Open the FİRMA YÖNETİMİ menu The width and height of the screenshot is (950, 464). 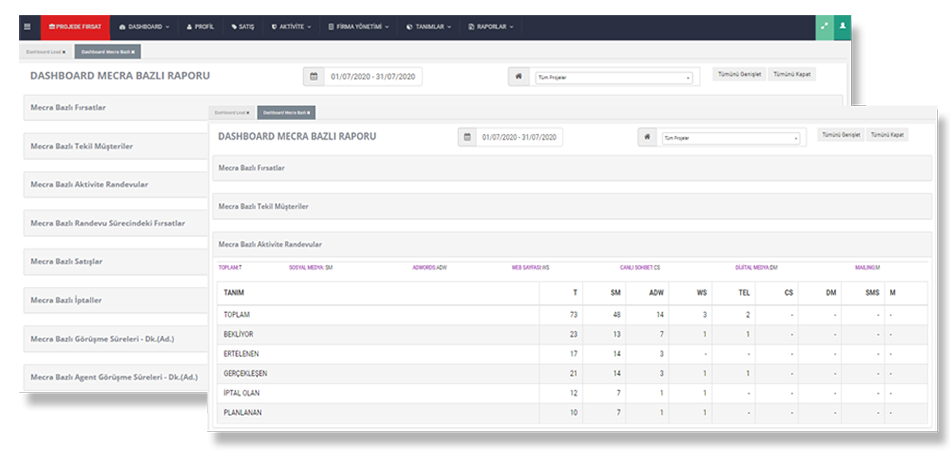(365, 26)
